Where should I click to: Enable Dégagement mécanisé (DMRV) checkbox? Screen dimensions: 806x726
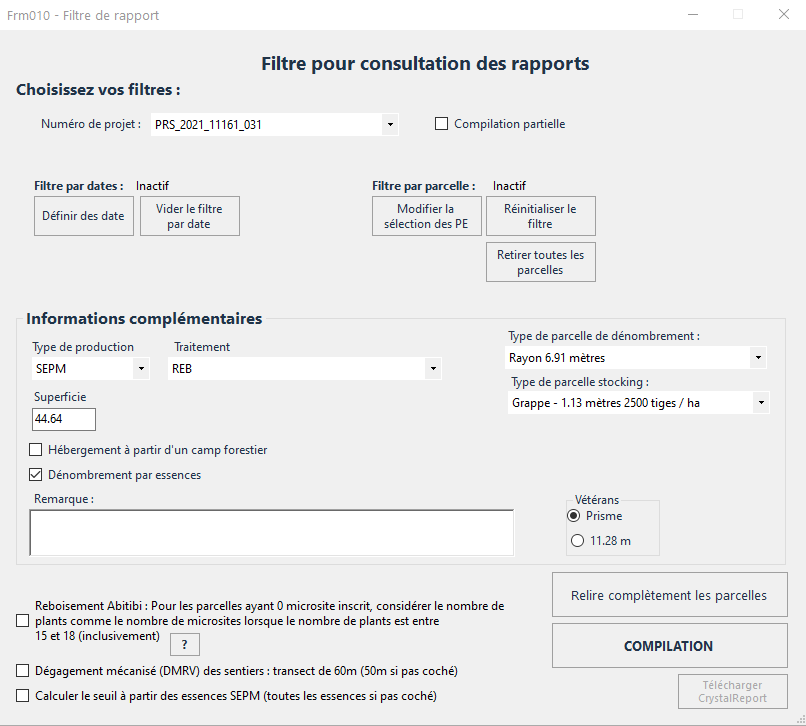click(x=23, y=671)
